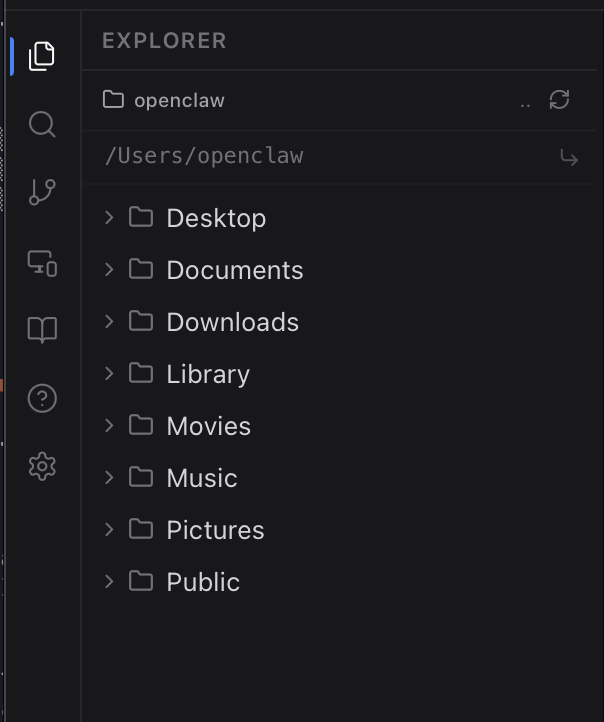Select the Downloads folder name
The width and height of the screenshot is (604, 722).
click(232, 322)
